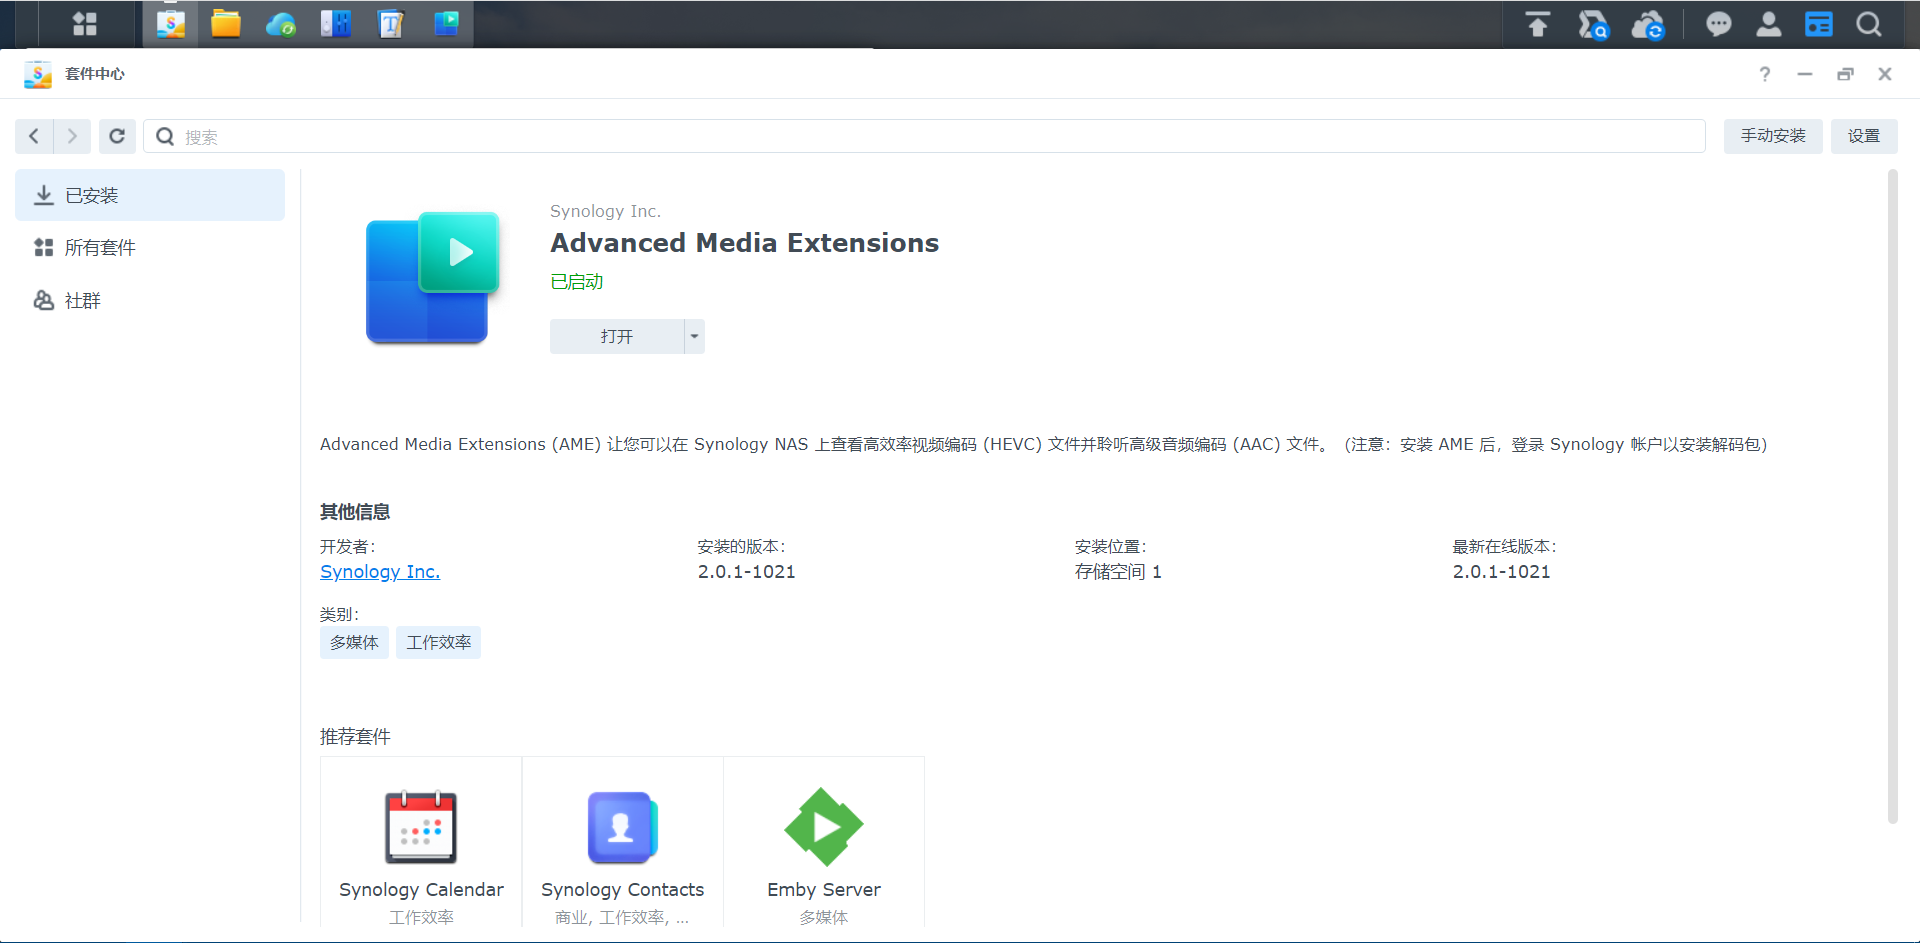The image size is (1920, 943).
Task: Open the widgets panel icon
Action: pos(1819,24)
